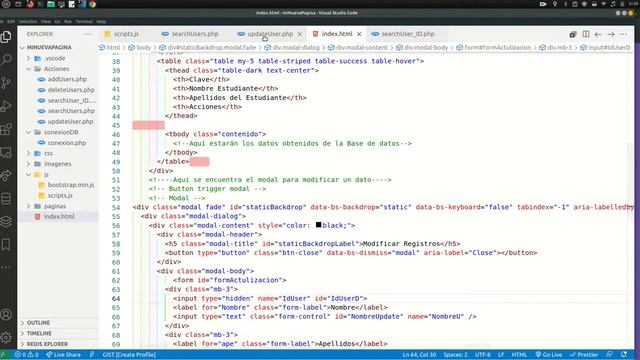640x360 pixels.
Task: Open the Extensions view
Action: [x=6, y=129]
